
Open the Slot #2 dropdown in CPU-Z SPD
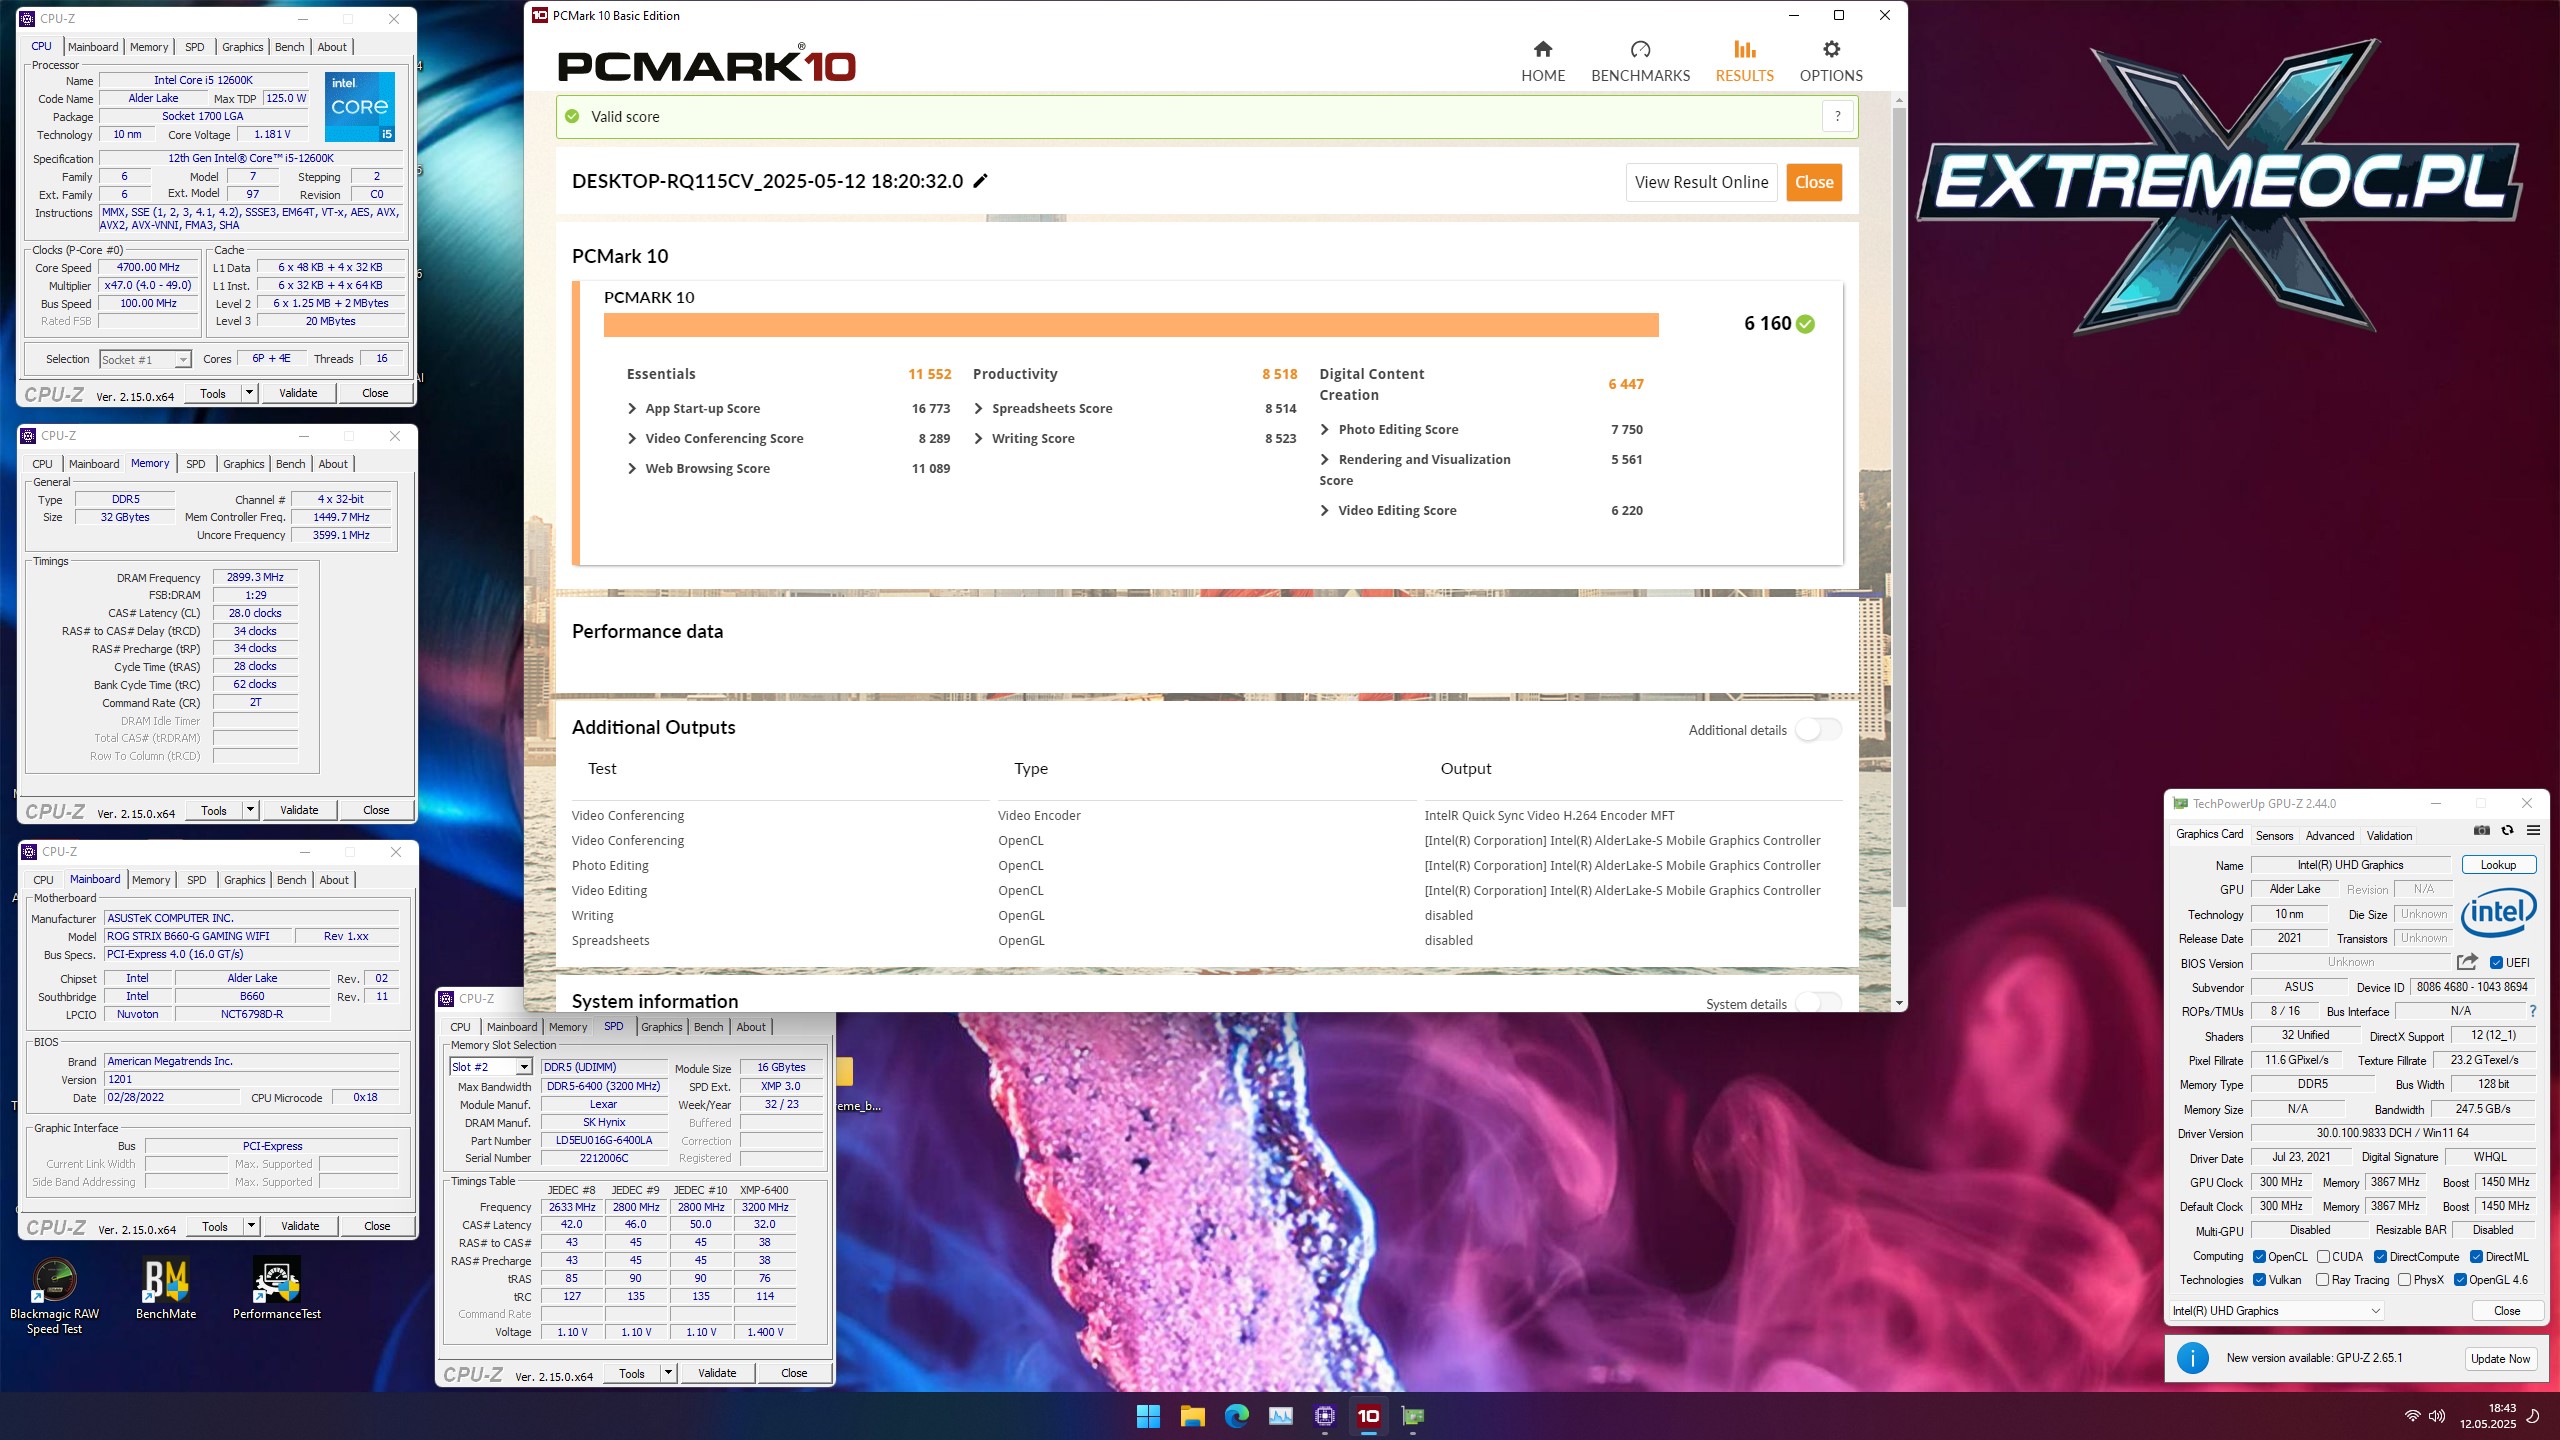click(x=523, y=1067)
